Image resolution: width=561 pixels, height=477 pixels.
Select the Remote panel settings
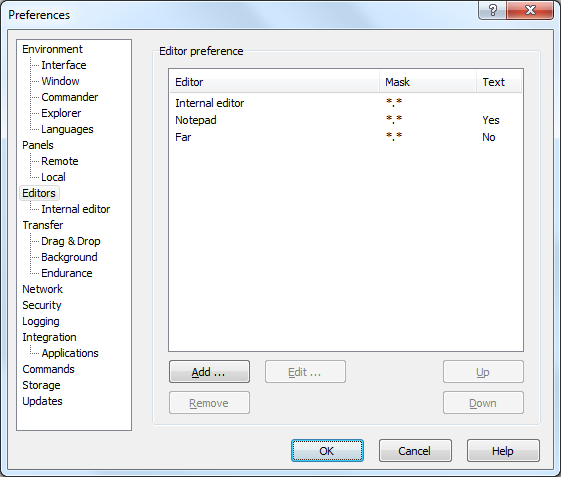click(60, 161)
